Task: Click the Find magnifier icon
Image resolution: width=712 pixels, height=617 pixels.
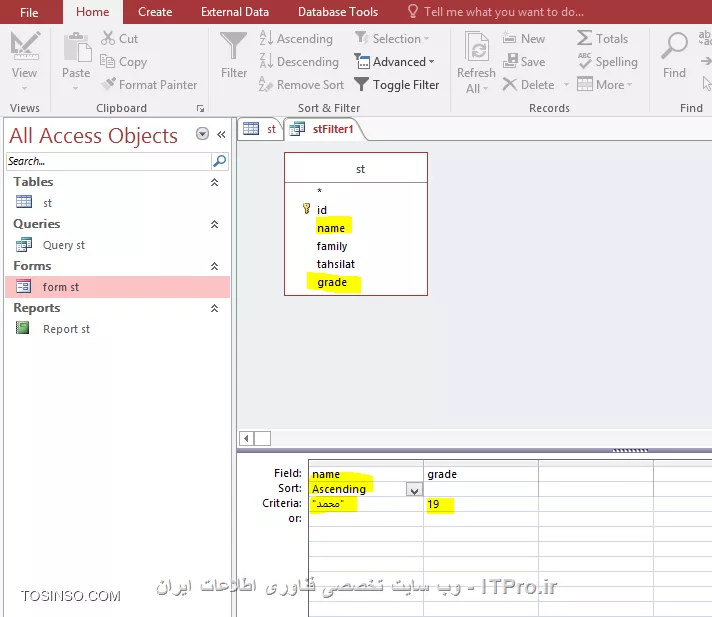Action: click(674, 46)
